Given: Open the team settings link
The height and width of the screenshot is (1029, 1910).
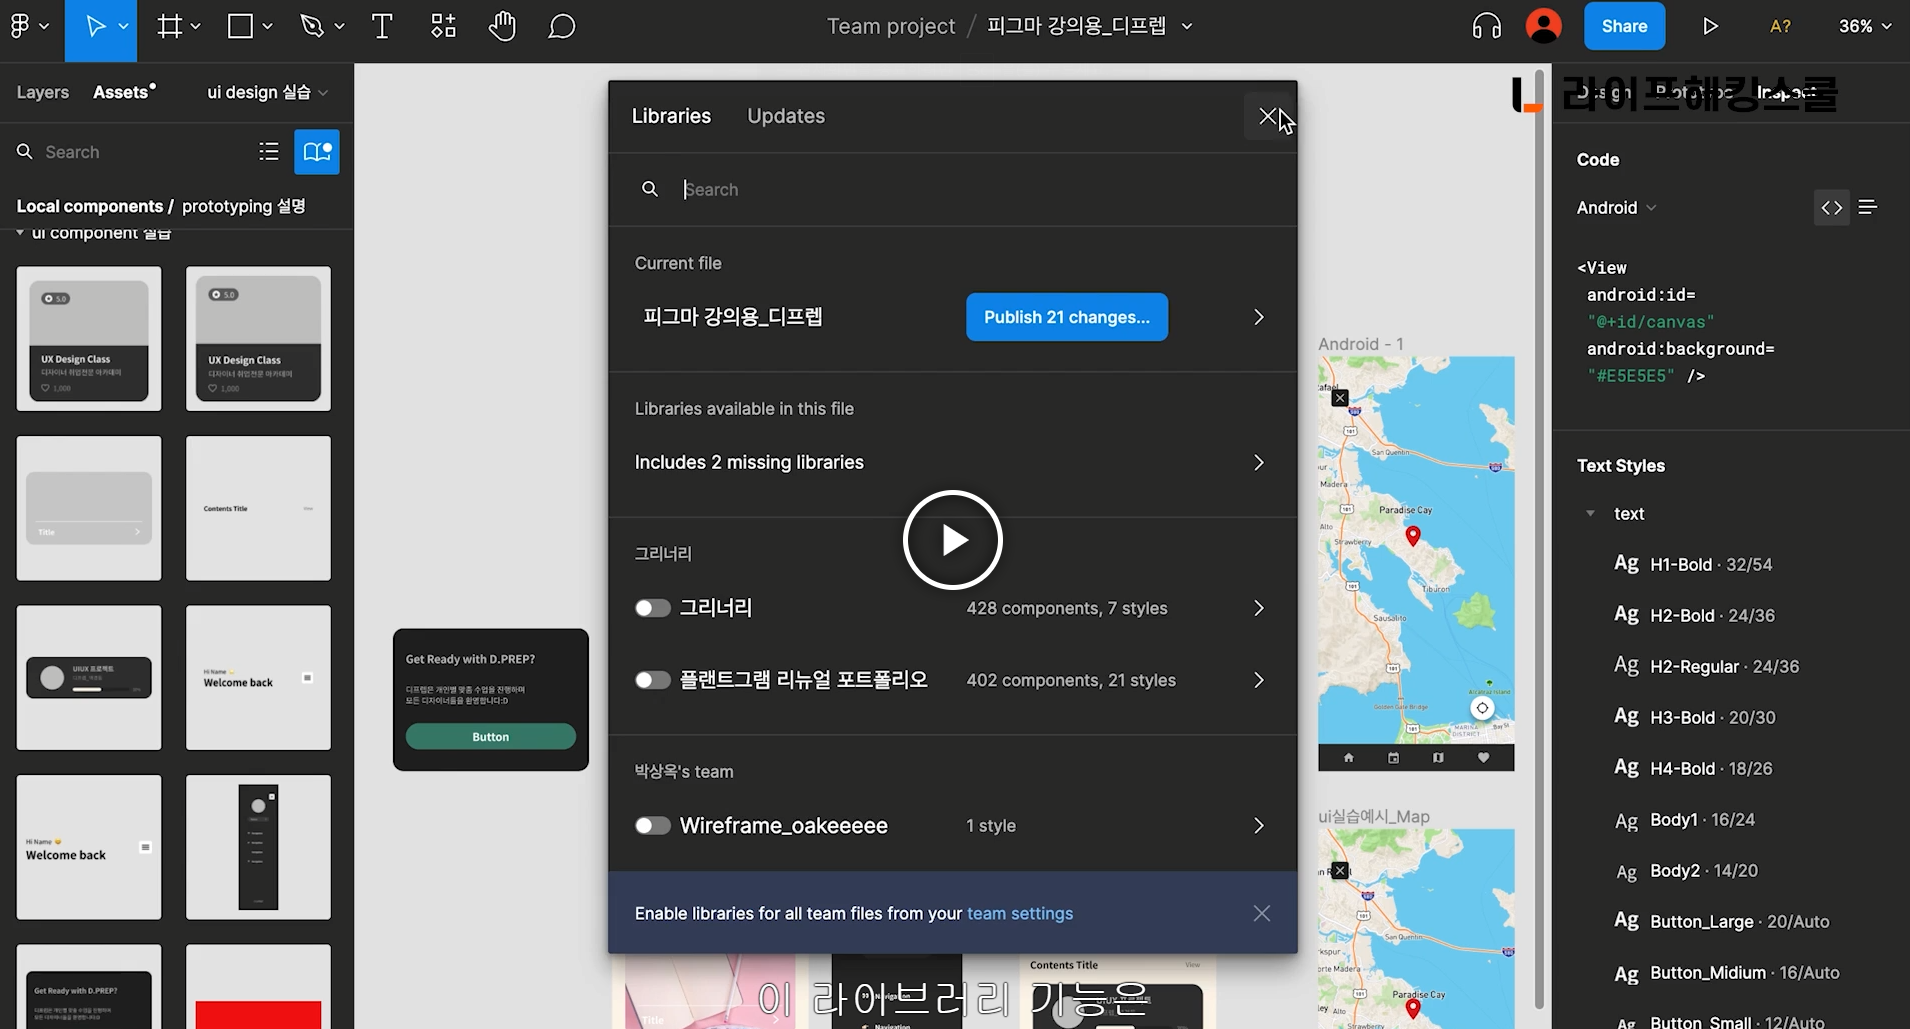Looking at the screenshot, I should click(x=1020, y=913).
